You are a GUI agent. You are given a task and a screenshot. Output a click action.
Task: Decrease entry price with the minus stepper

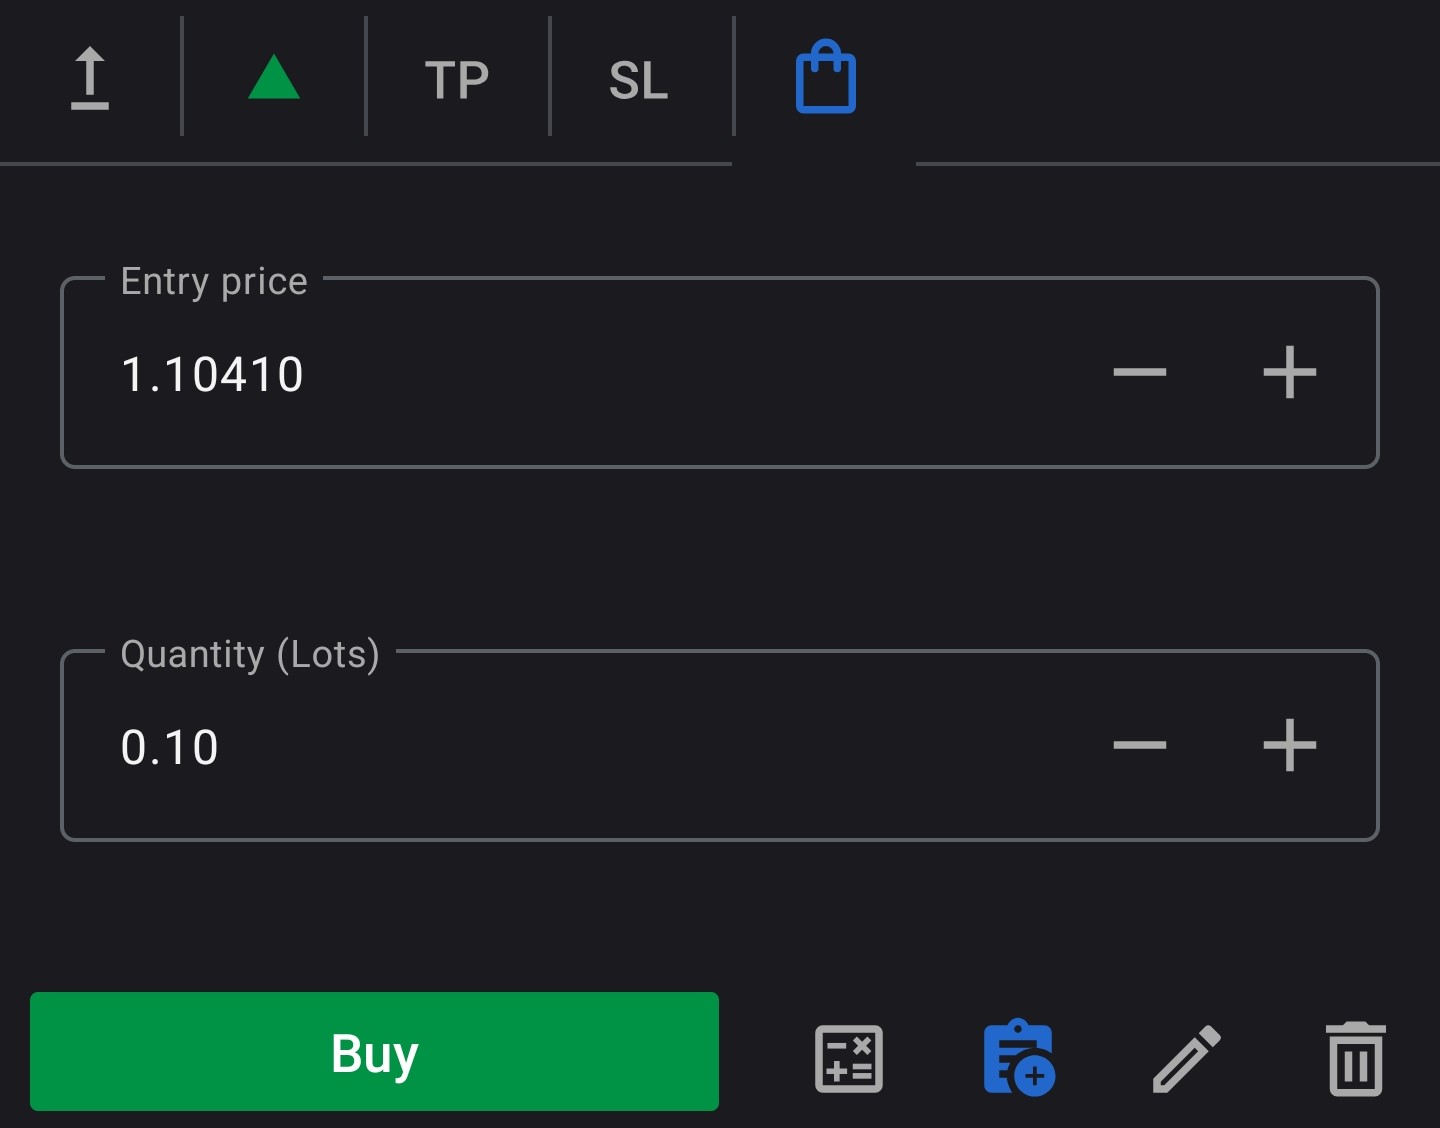coord(1140,373)
